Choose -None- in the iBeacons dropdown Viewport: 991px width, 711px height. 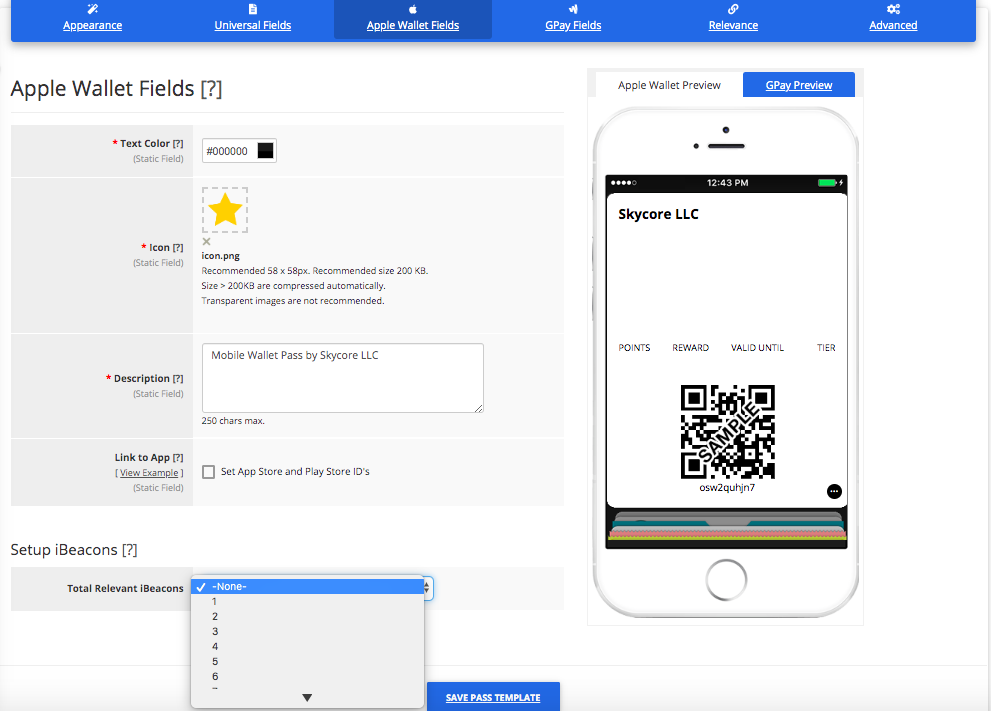pos(229,587)
